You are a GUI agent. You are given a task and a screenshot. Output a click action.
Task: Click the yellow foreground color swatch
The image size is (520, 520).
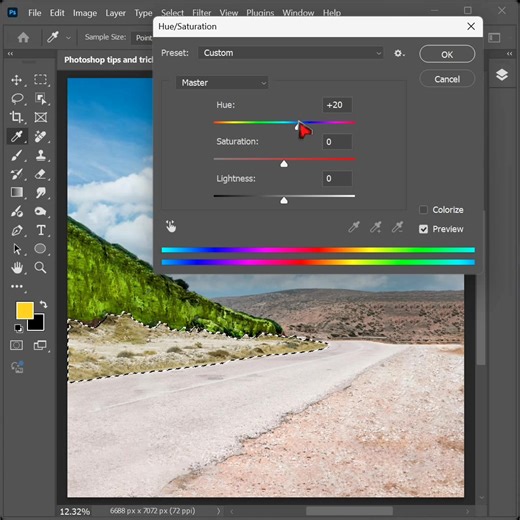25,311
